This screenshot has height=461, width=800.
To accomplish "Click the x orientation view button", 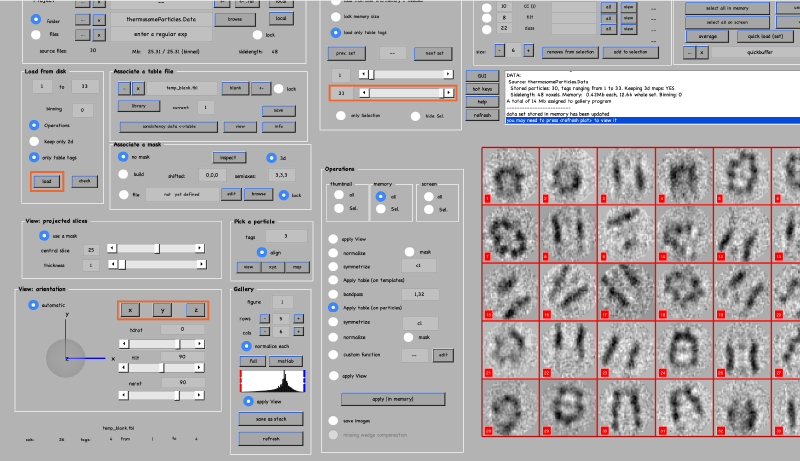I will click(131, 310).
